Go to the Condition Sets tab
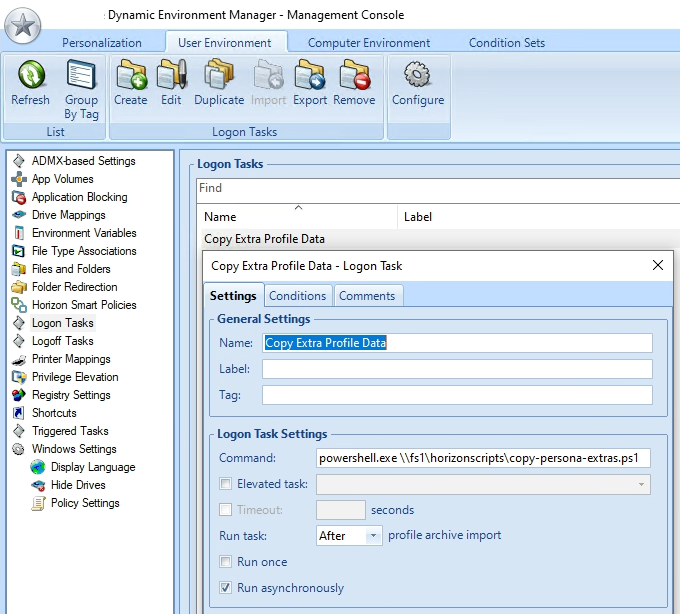The image size is (680, 614). pos(507,42)
